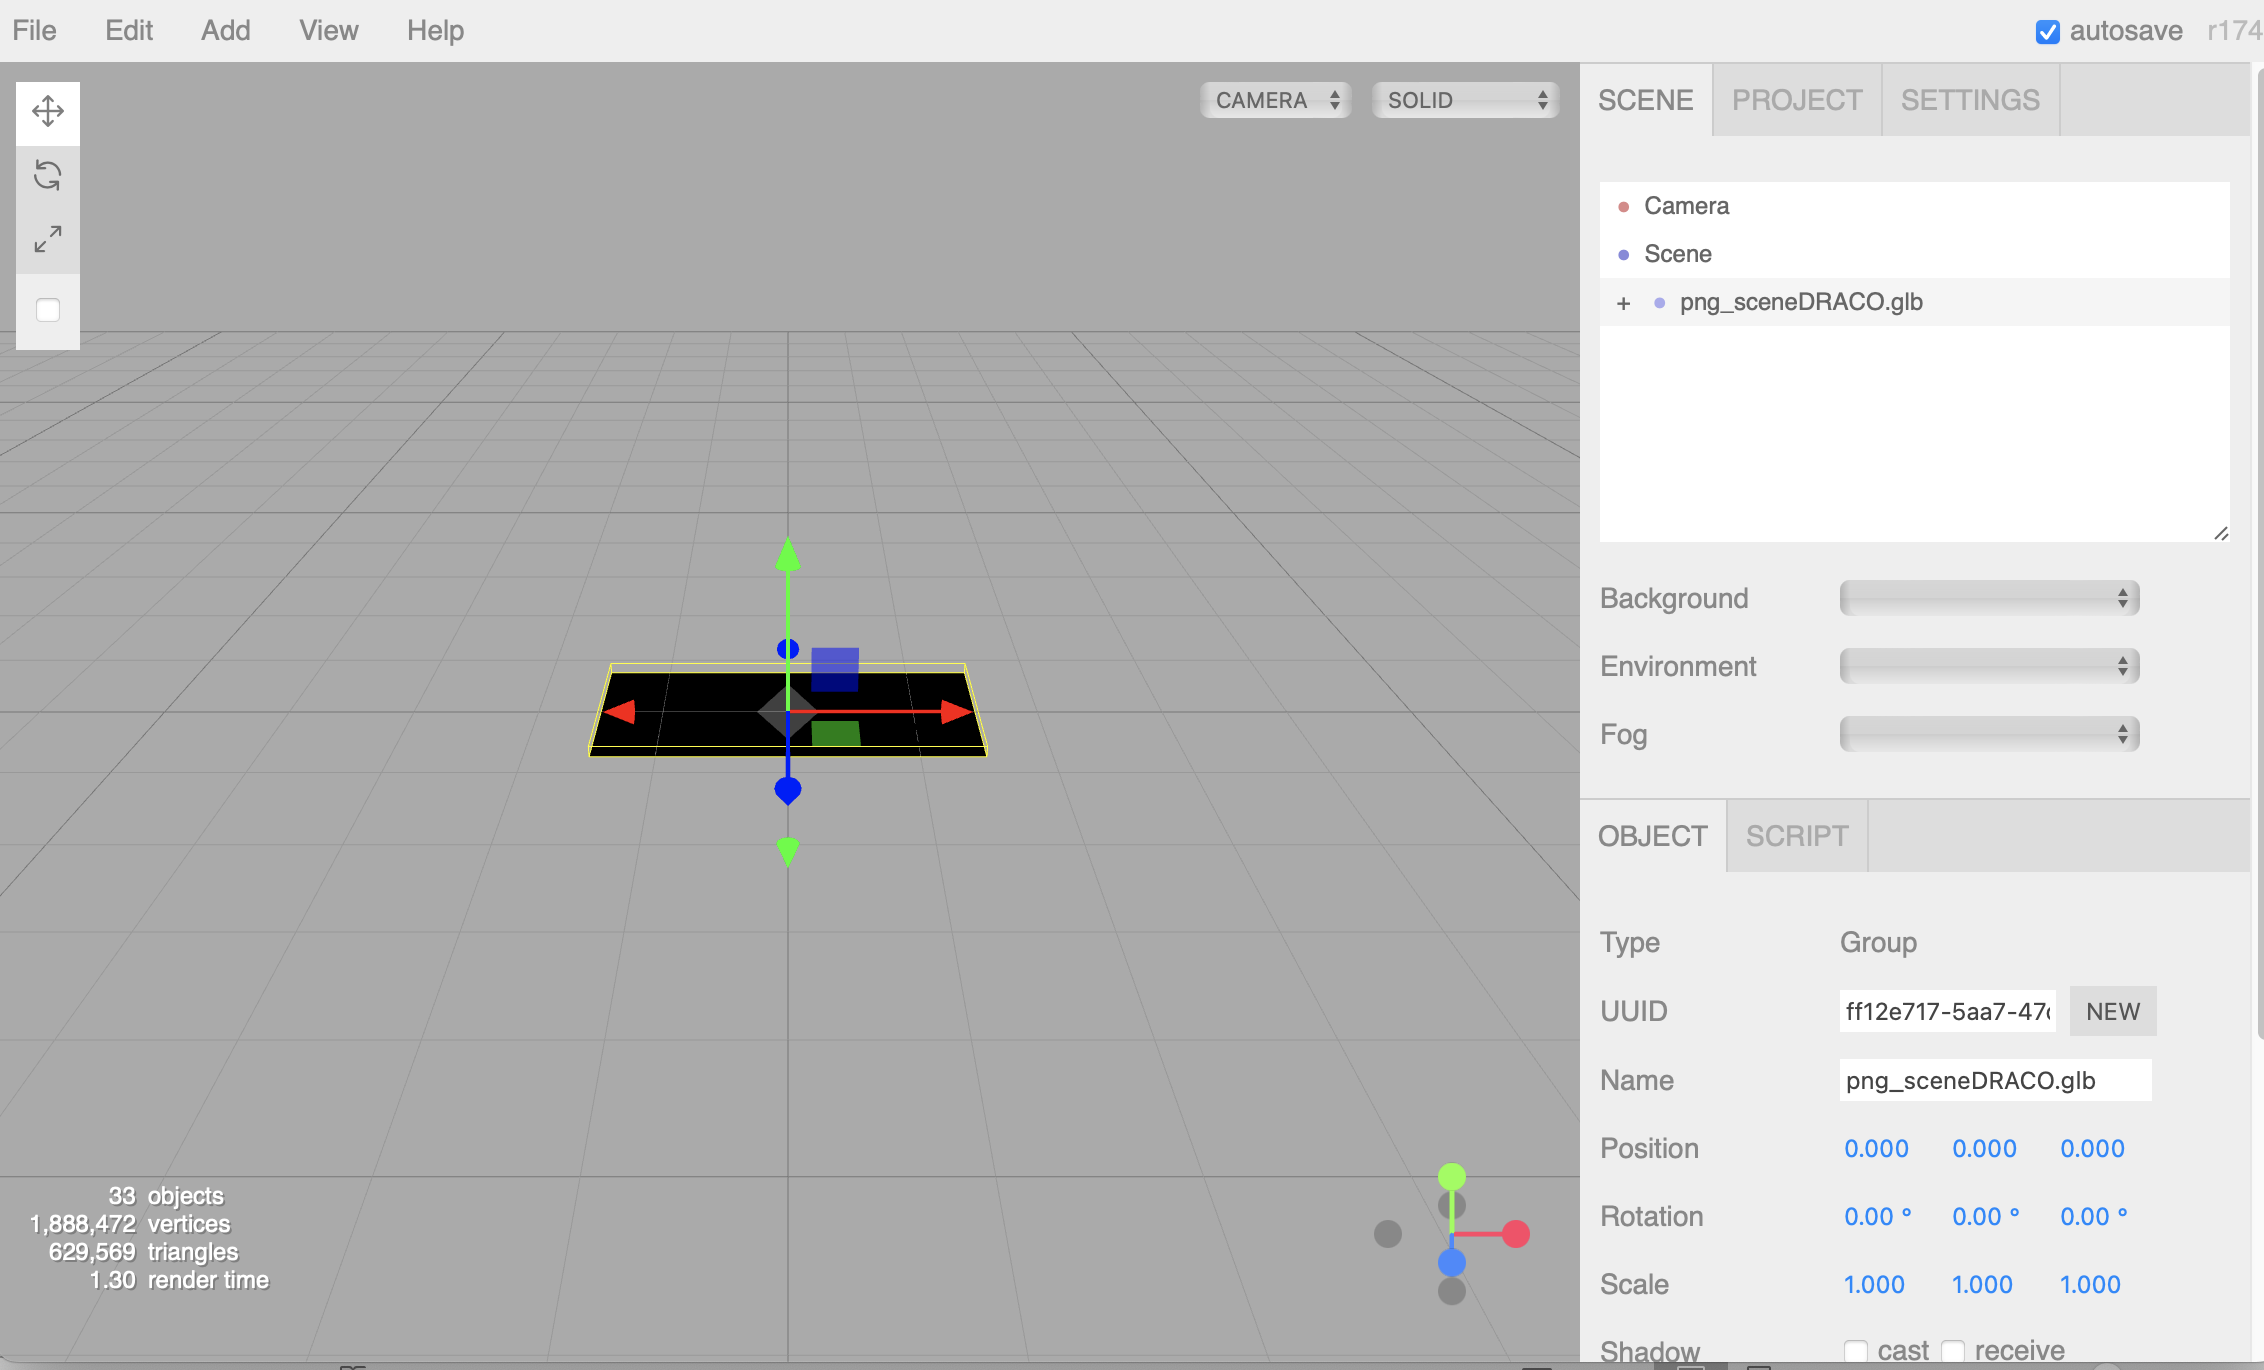Image resolution: width=2264 pixels, height=1370 pixels.
Task: Click the red X-axis arrow pointing left
Action: [x=620, y=712]
